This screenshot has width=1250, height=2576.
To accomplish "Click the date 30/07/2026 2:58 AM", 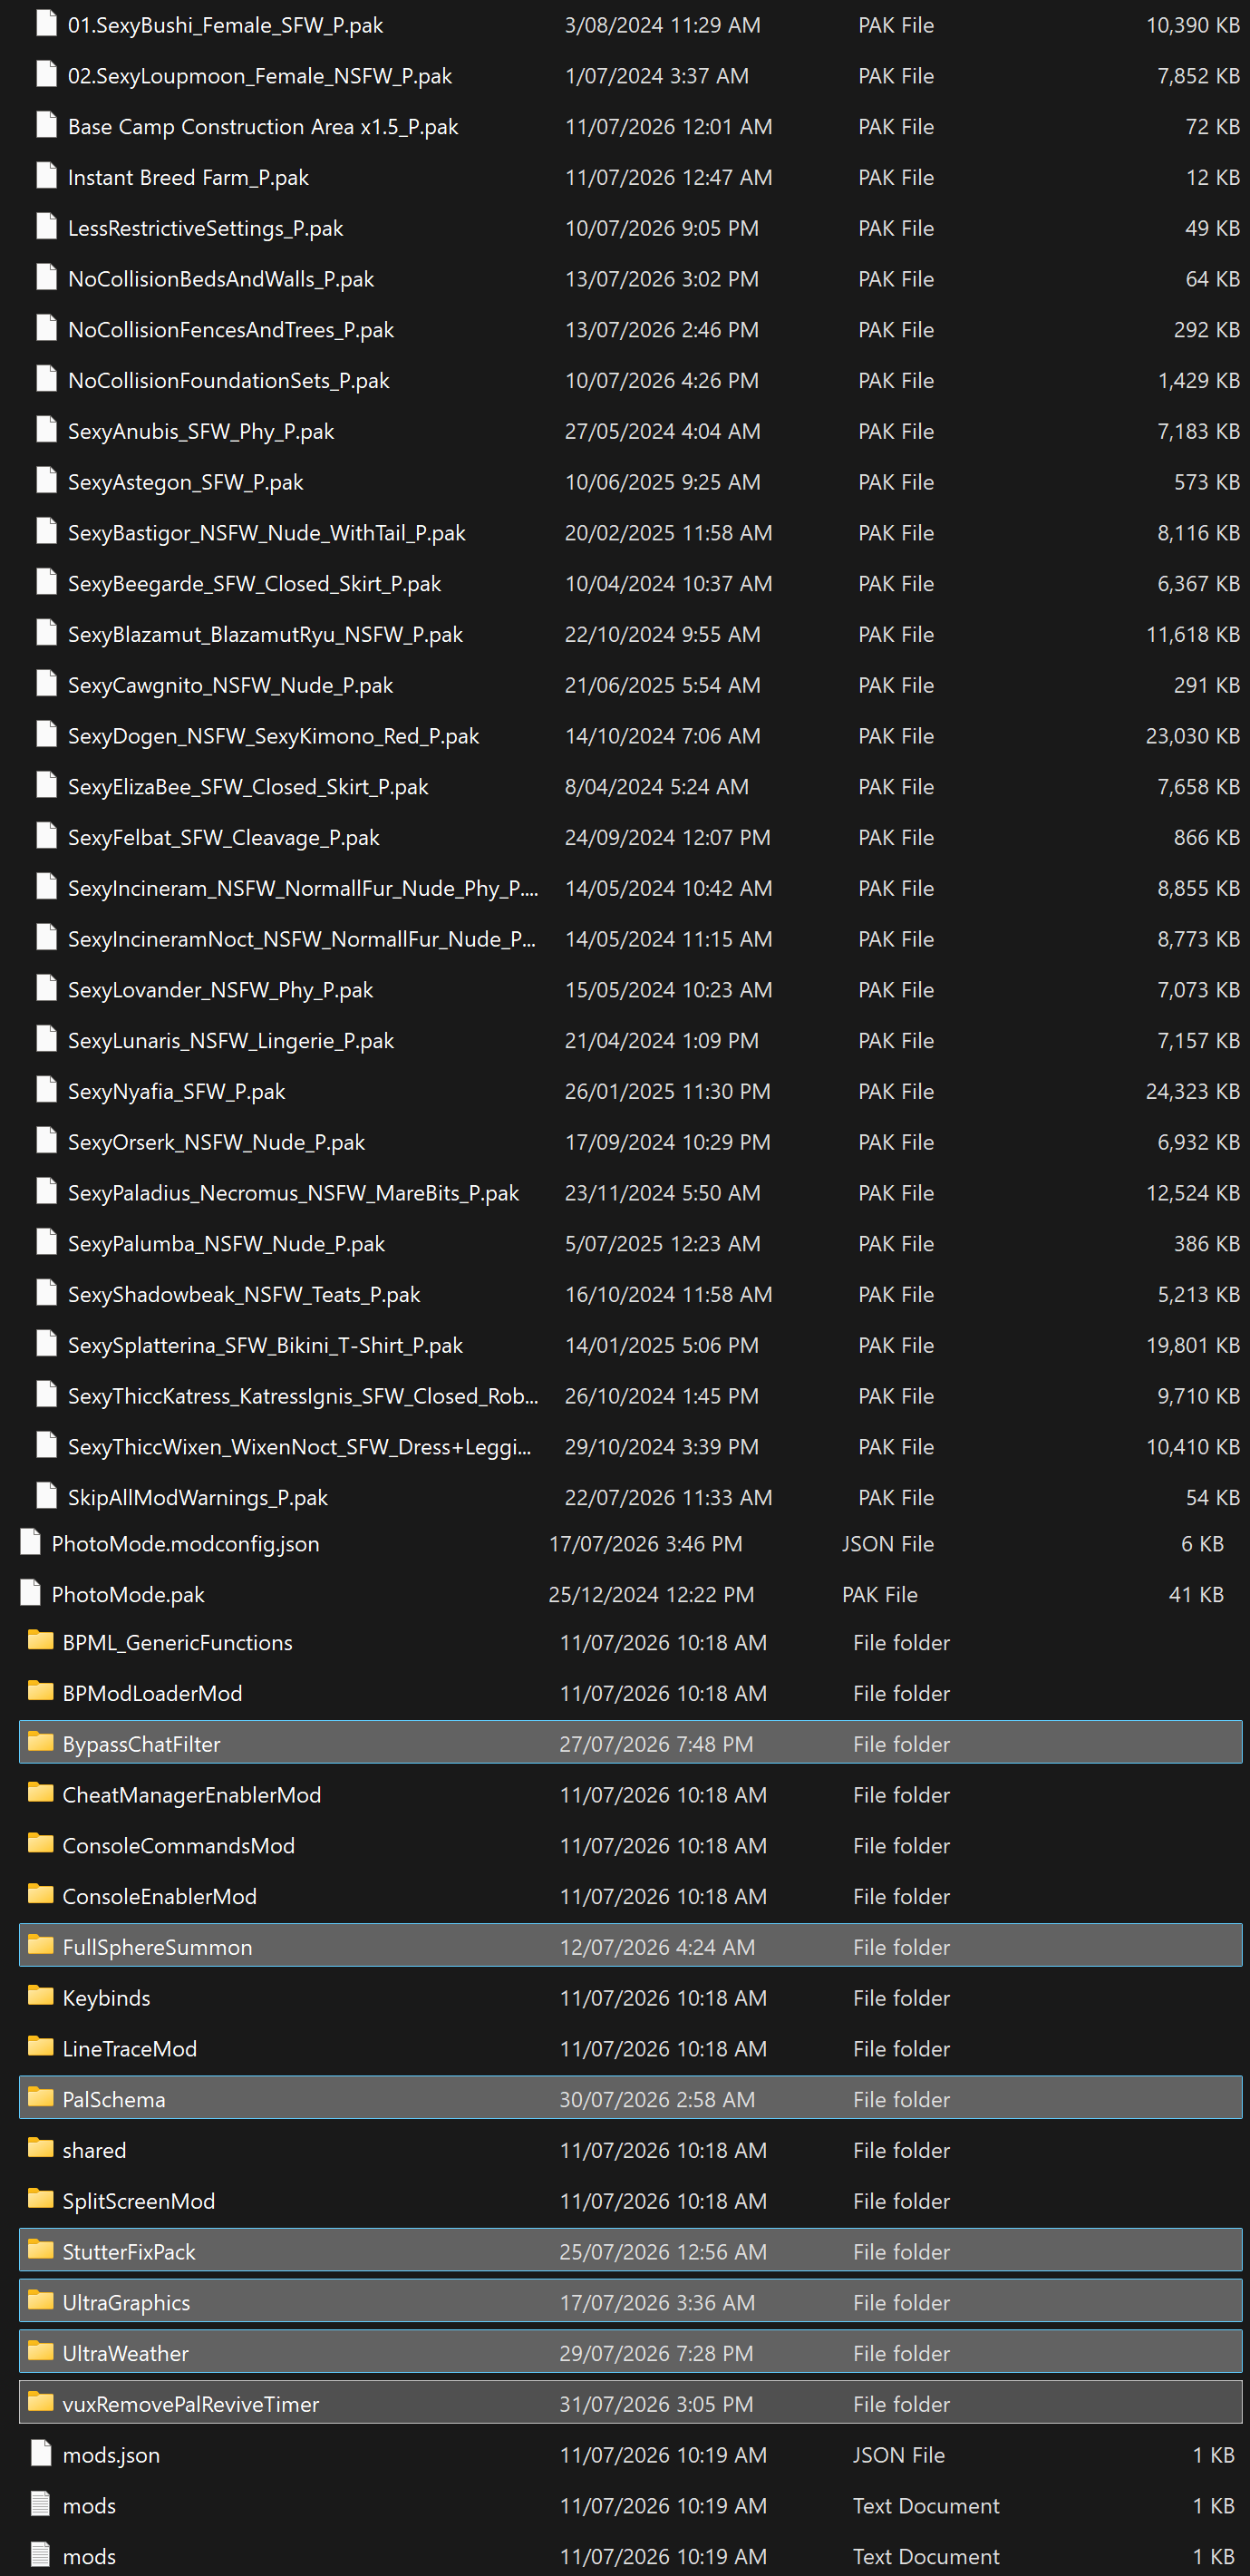I will (x=657, y=2099).
